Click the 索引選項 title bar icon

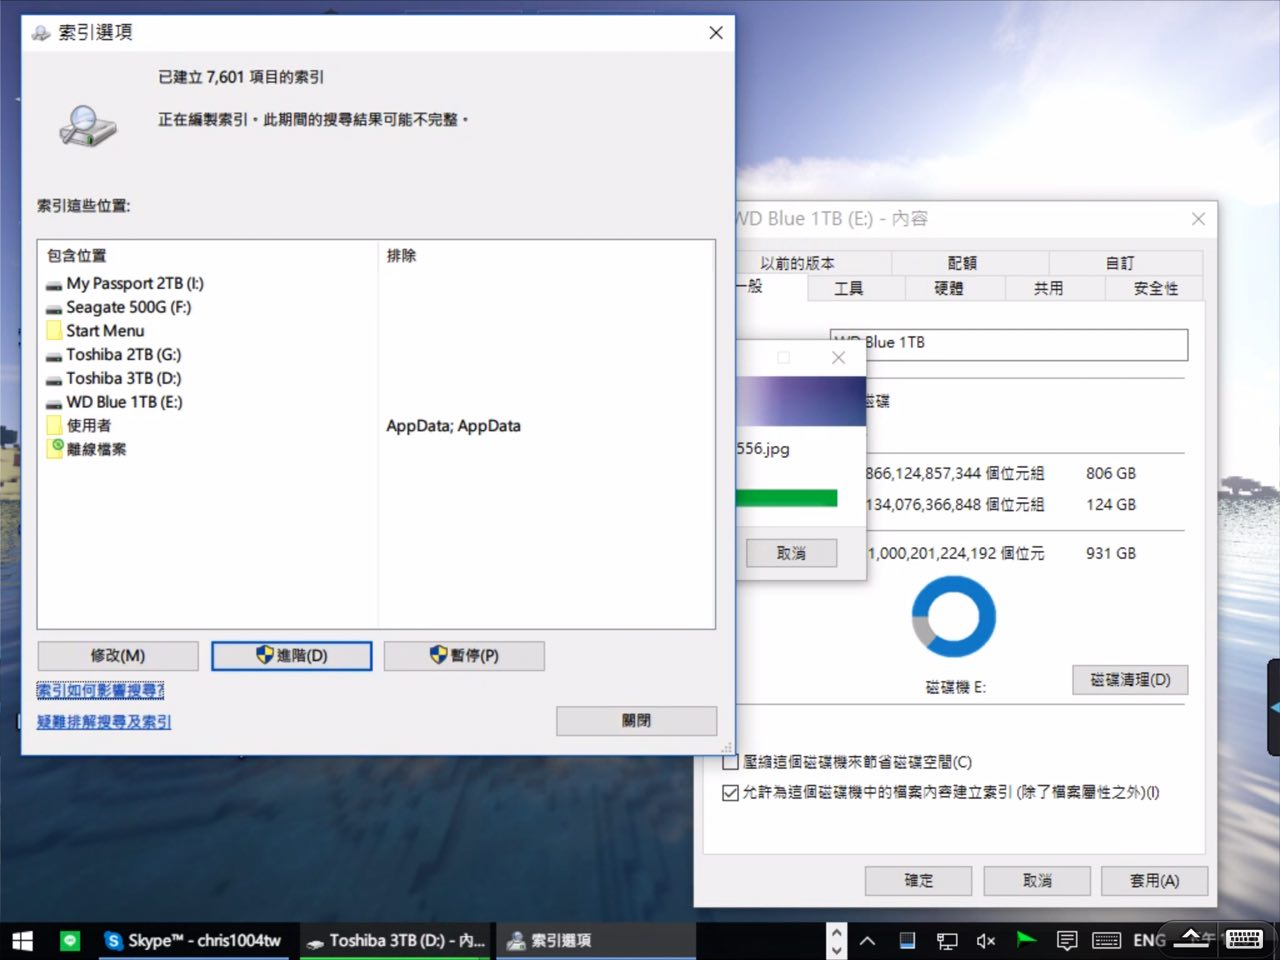[x=41, y=33]
